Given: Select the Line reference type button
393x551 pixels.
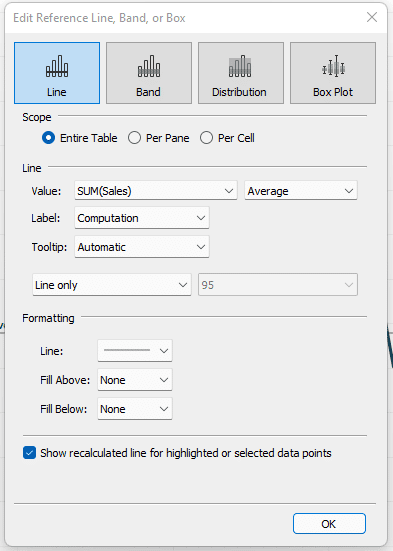Looking at the screenshot, I should point(57,73).
